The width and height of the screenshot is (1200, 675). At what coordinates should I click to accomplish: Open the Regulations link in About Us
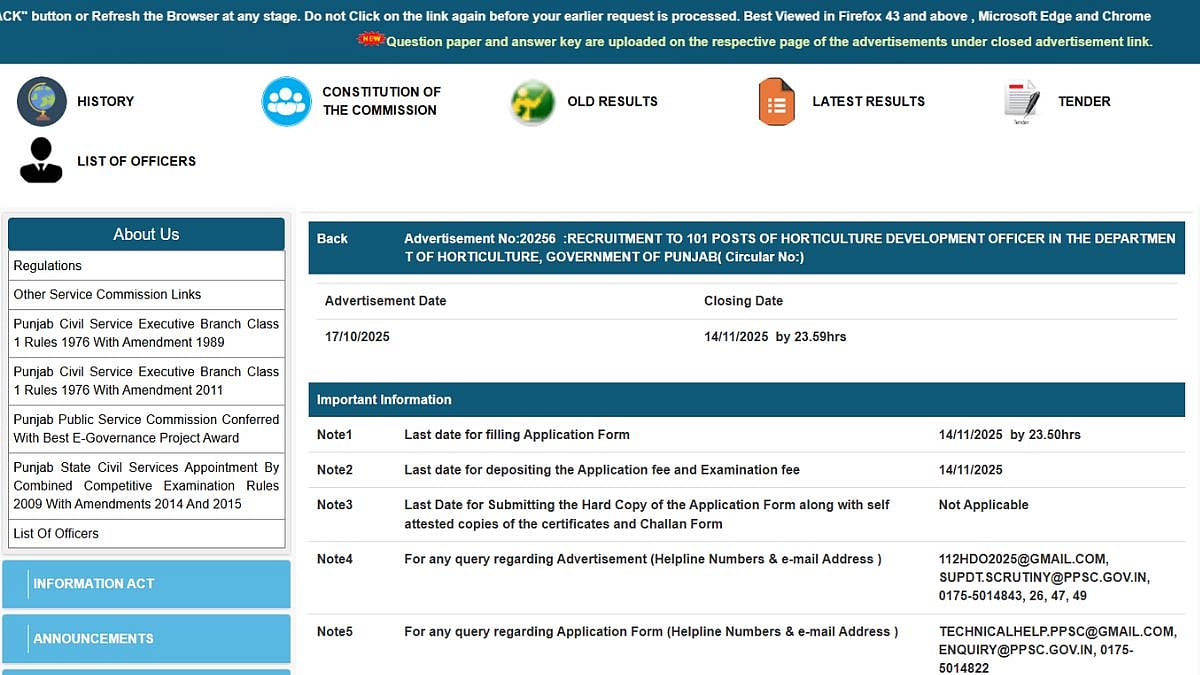tap(48, 266)
